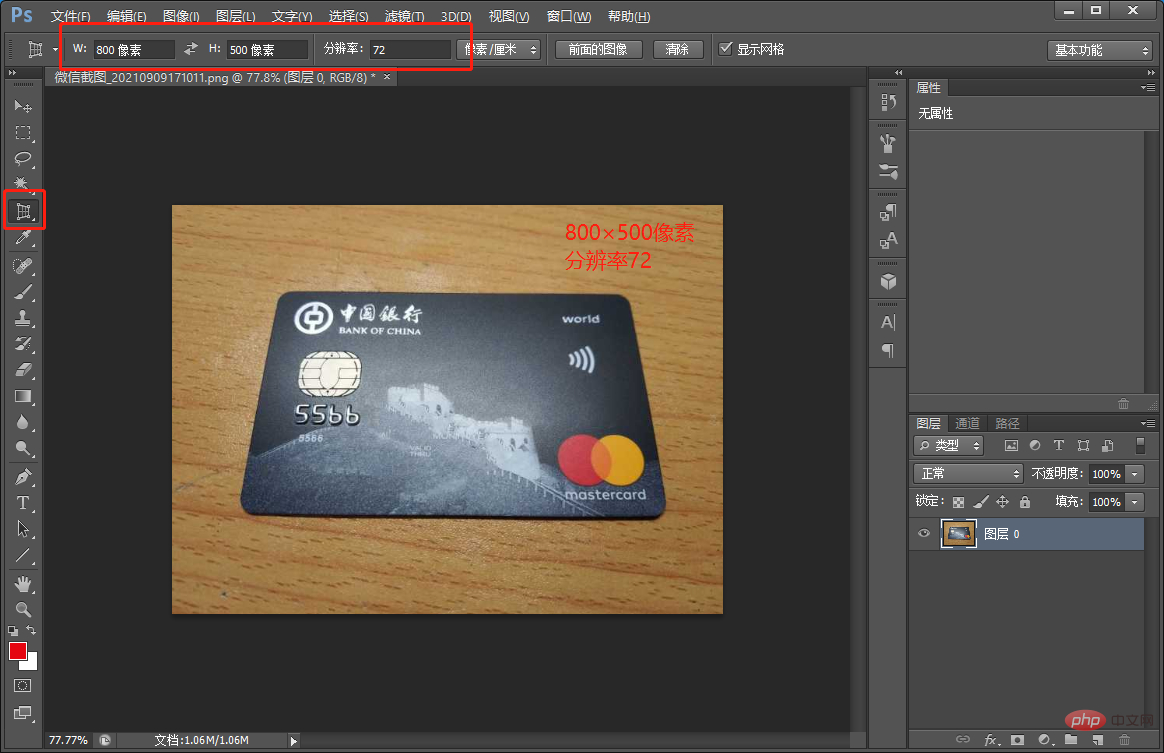Hide 图层 0 with the eye icon
The height and width of the screenshot is (753, 1164).
pyautogui.click(x=923, y=533)
